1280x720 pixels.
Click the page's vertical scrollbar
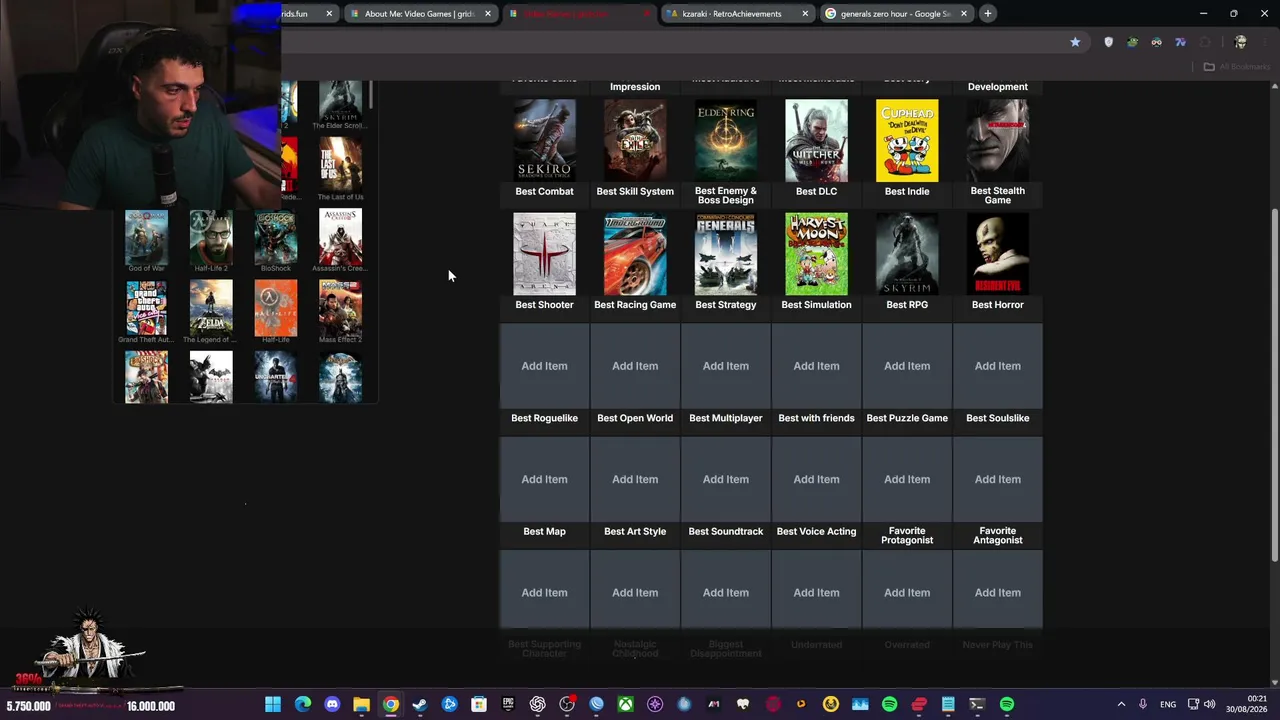pos(1274,385)
